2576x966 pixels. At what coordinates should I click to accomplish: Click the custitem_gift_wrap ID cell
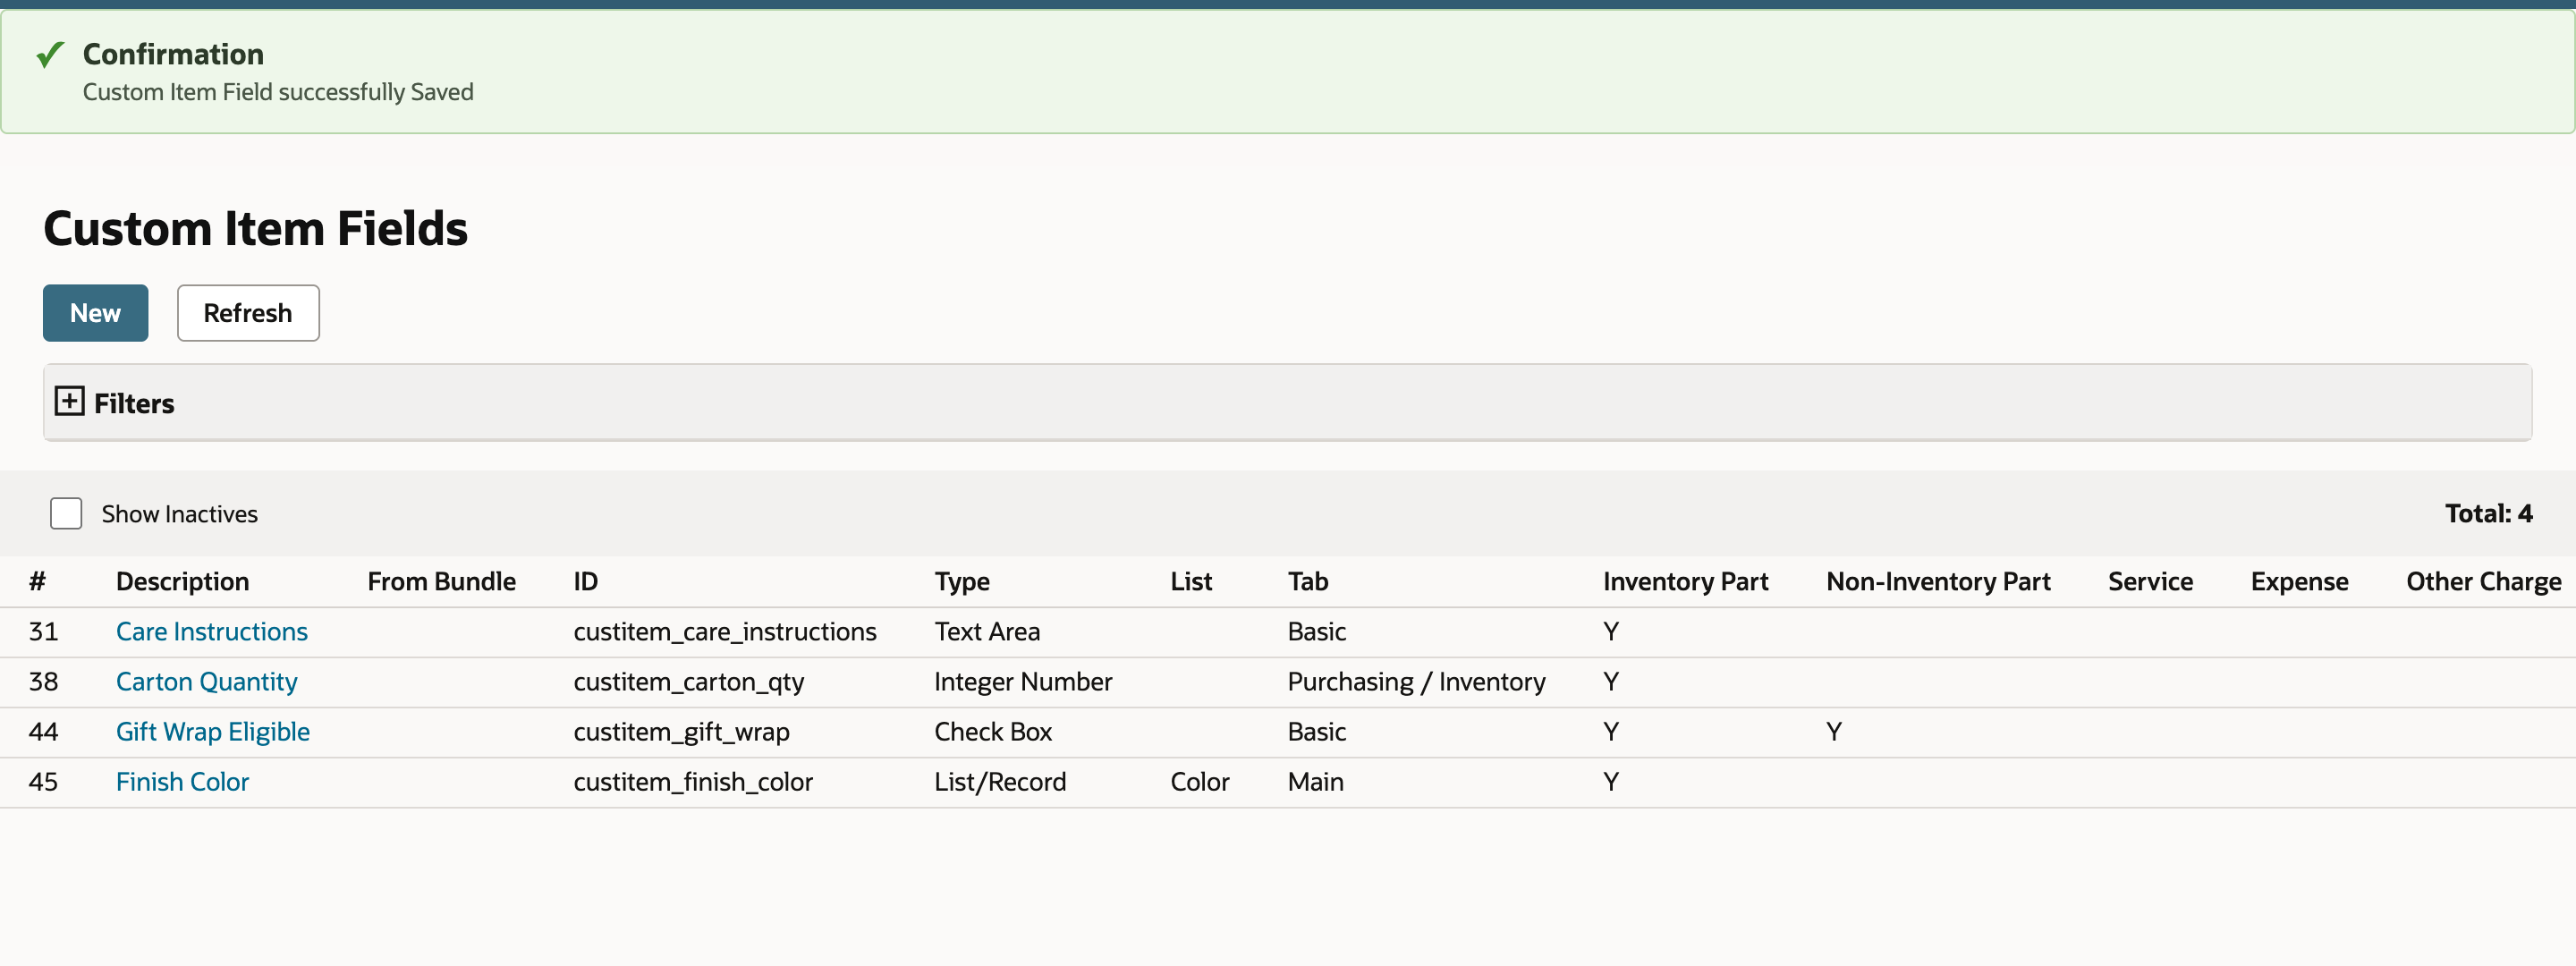click(x=681, y=732)
